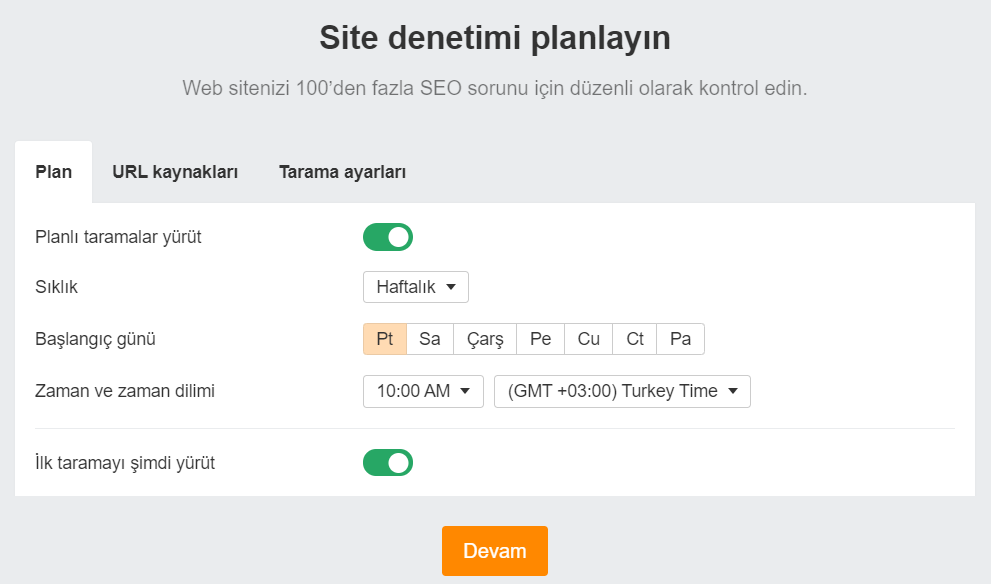Select 'Pt' as the start day
Screen dimensions: 991x584
(x=385, y=339)
